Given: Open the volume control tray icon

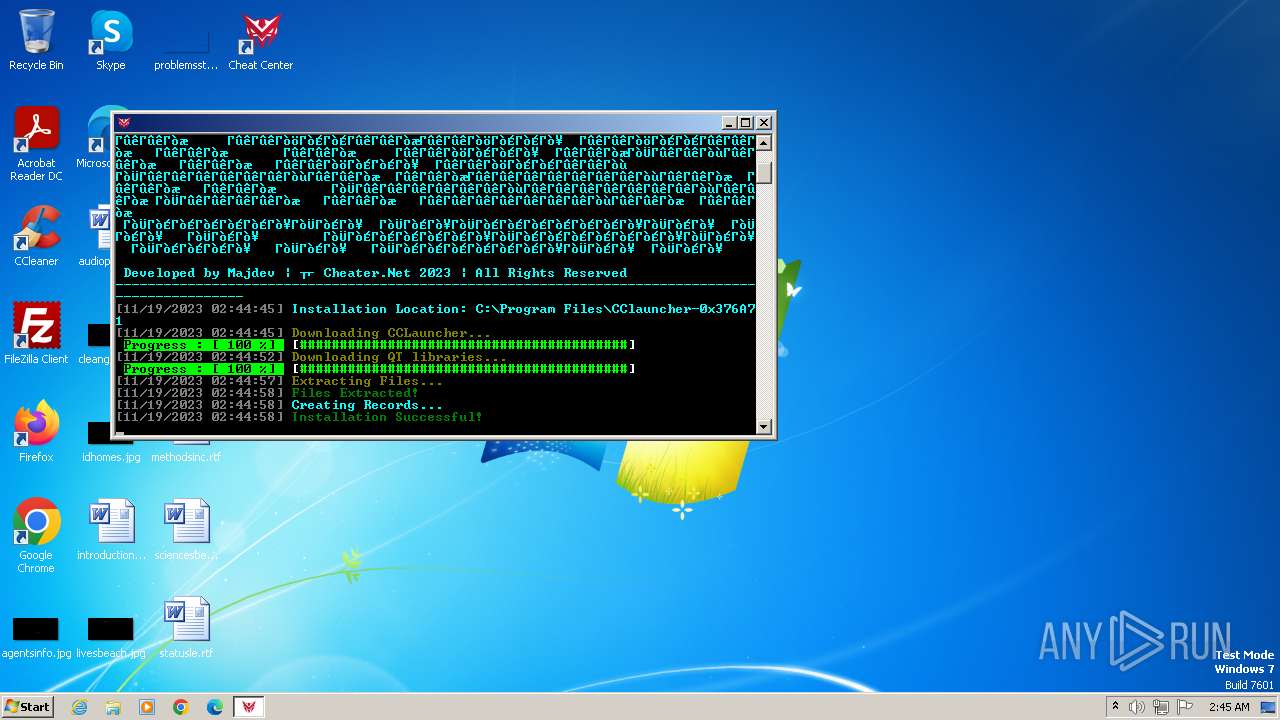Looking at the screenshot, I should [x=1137, y=707].
